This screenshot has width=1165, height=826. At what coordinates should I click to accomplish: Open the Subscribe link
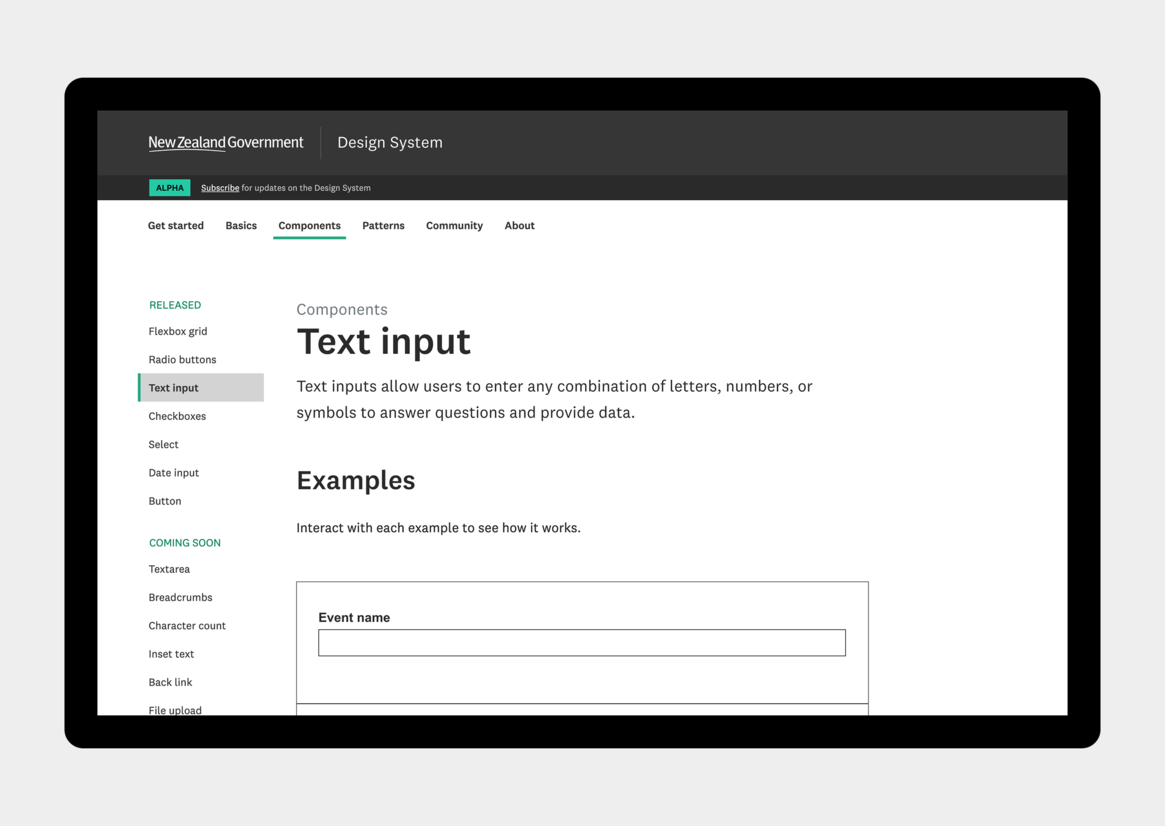coord(220,188)
